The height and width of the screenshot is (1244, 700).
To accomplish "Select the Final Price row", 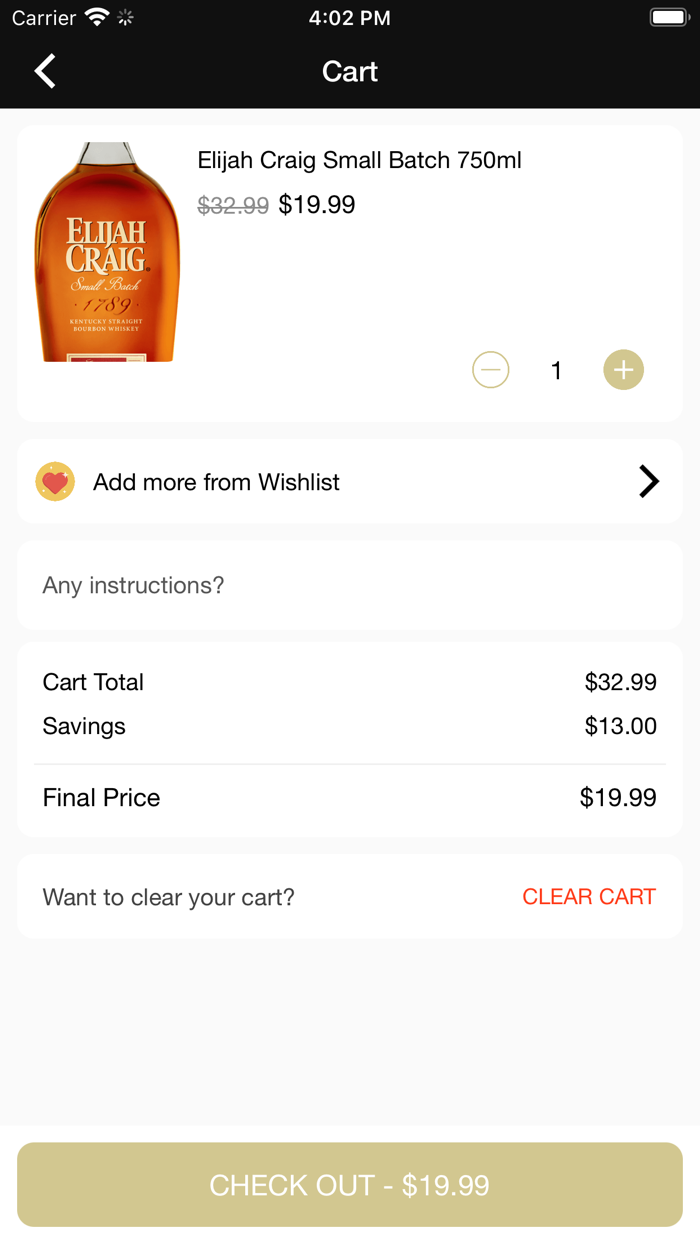I will click(x=350, y=798).
